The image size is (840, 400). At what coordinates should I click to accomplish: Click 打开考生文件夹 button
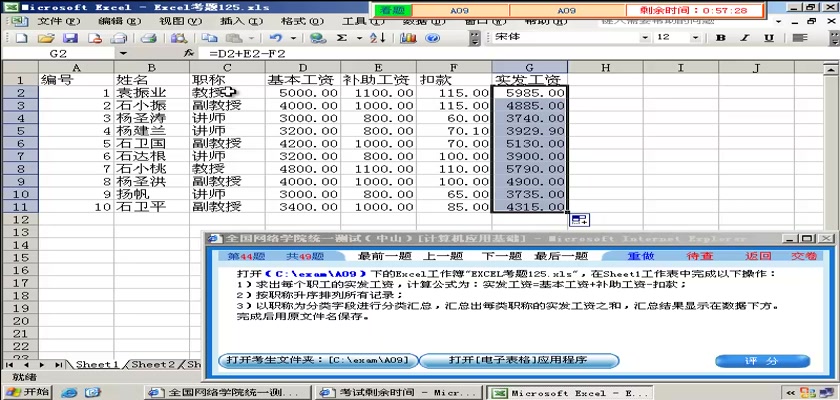pyautogui.click(x=318, y=360)
